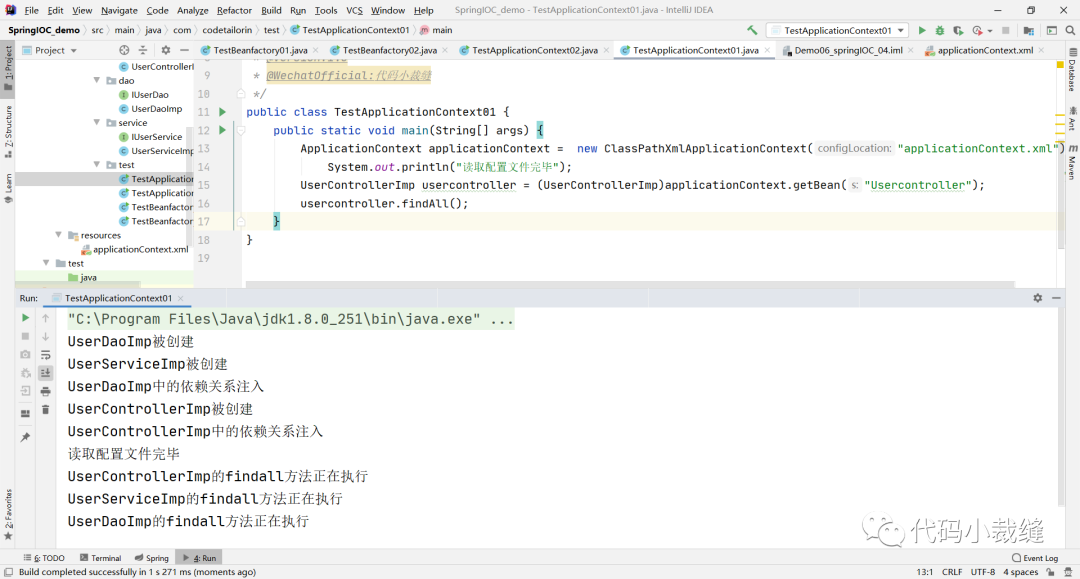Collapse the resources folder

(59, 235)
